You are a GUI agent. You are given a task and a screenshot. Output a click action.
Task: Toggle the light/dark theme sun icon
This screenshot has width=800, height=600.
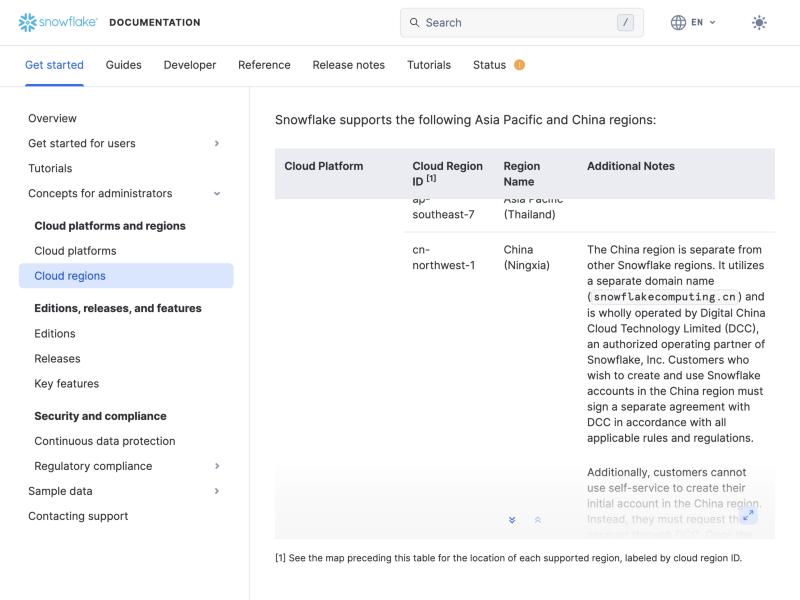pyautogui.click(x=759, y=22)
